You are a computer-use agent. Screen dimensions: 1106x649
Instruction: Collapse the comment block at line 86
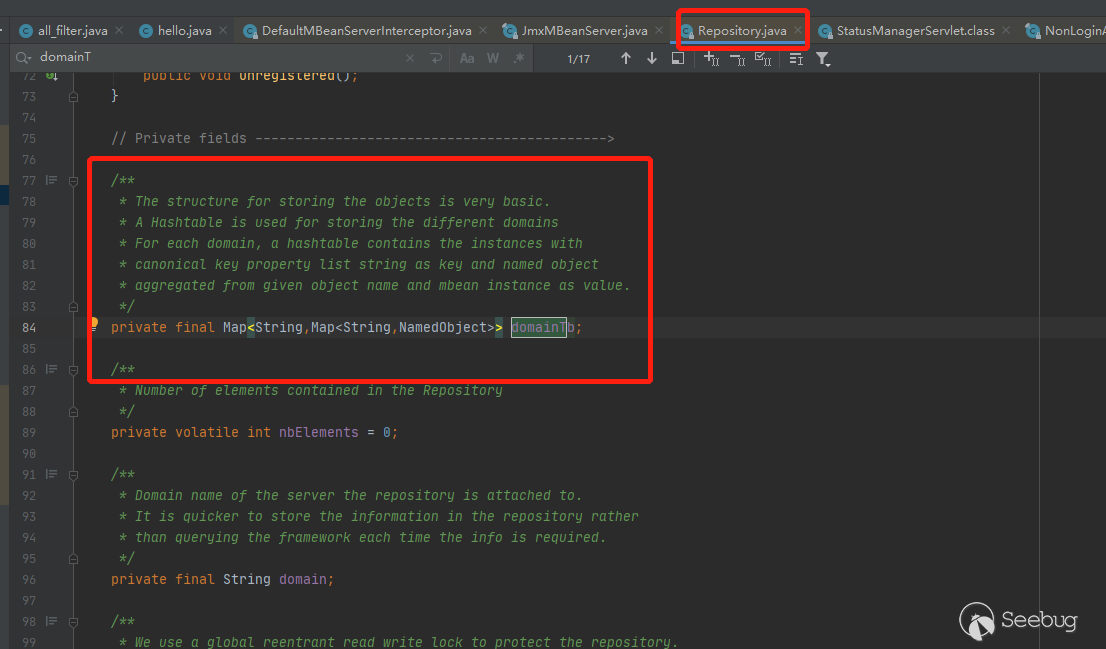pos(73,370)
